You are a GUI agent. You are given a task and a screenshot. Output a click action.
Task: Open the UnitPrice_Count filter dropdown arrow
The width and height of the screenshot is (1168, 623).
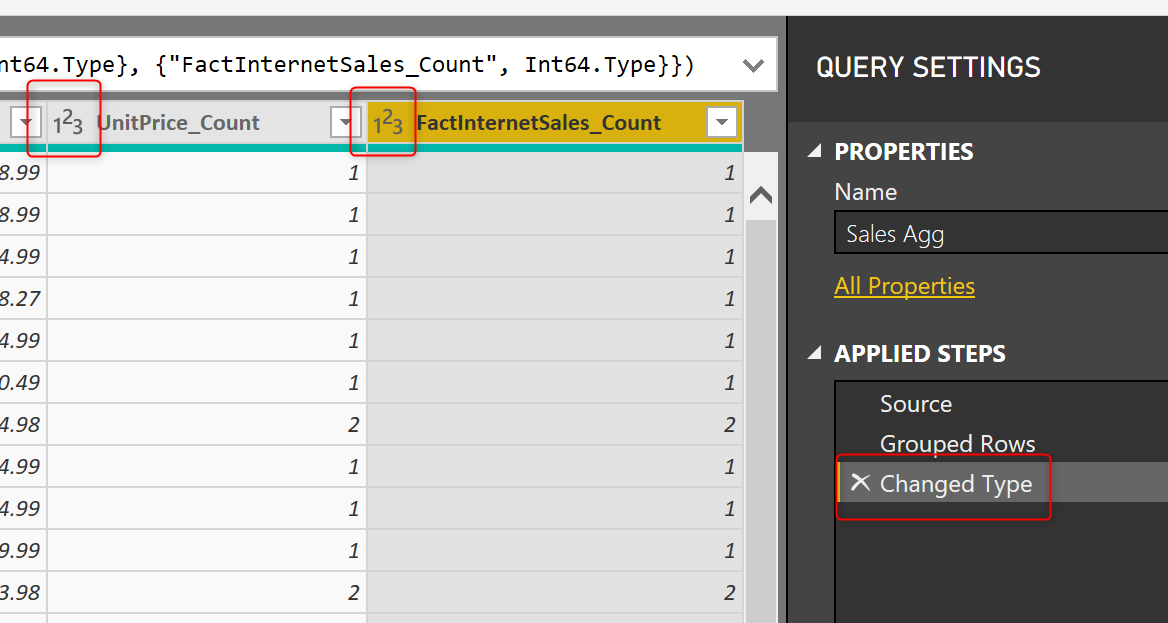(346, 122)
